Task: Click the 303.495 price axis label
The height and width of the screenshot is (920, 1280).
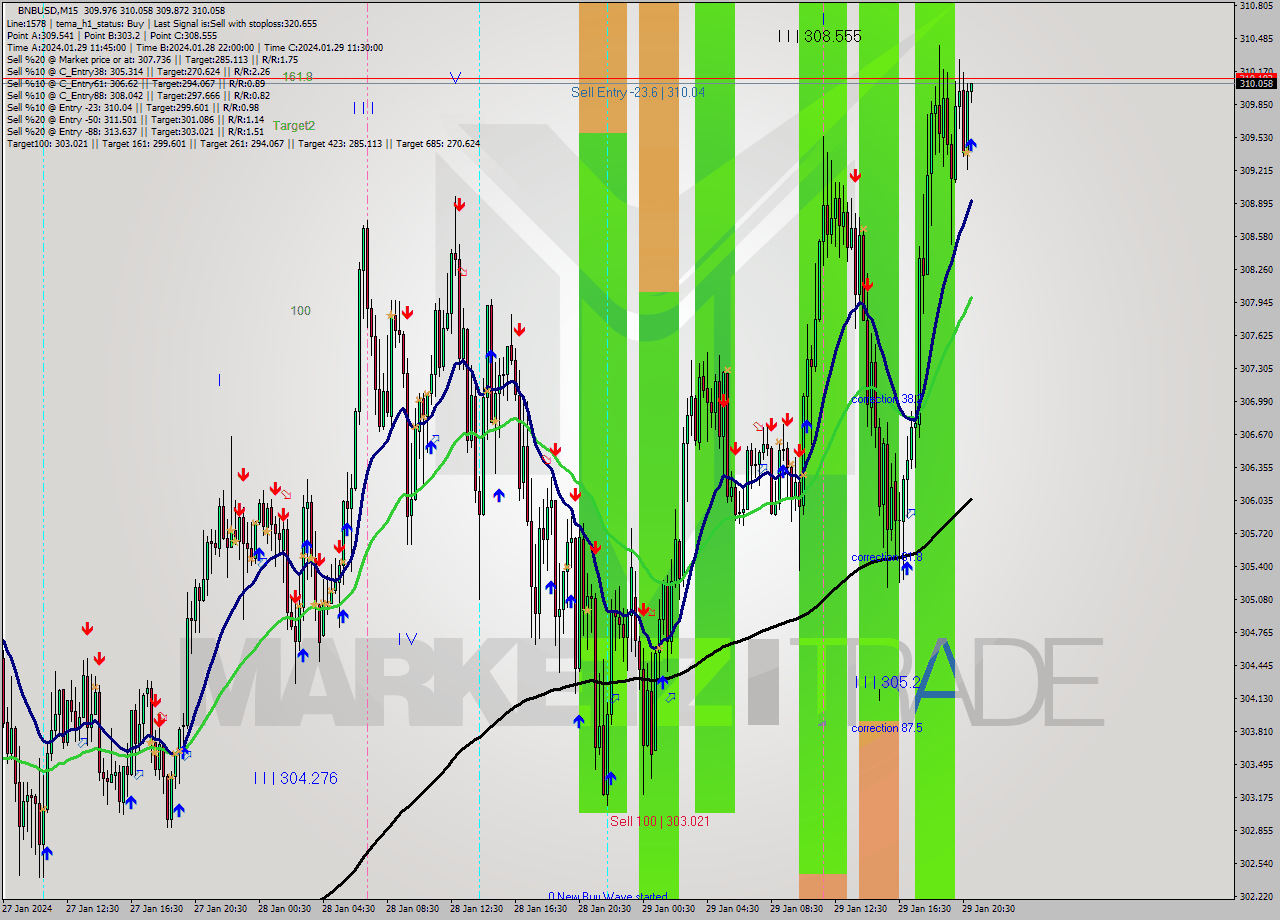Action: [1256, 765]
